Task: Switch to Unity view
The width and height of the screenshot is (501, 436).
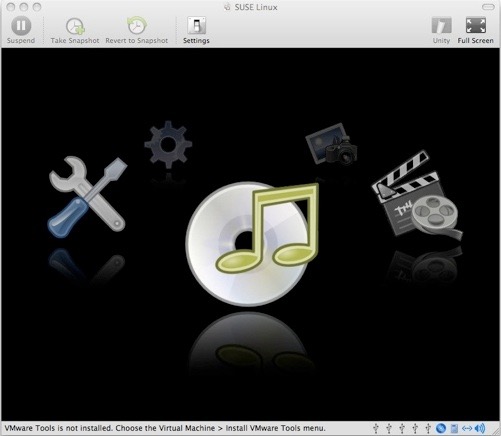Action: (441, 30)
